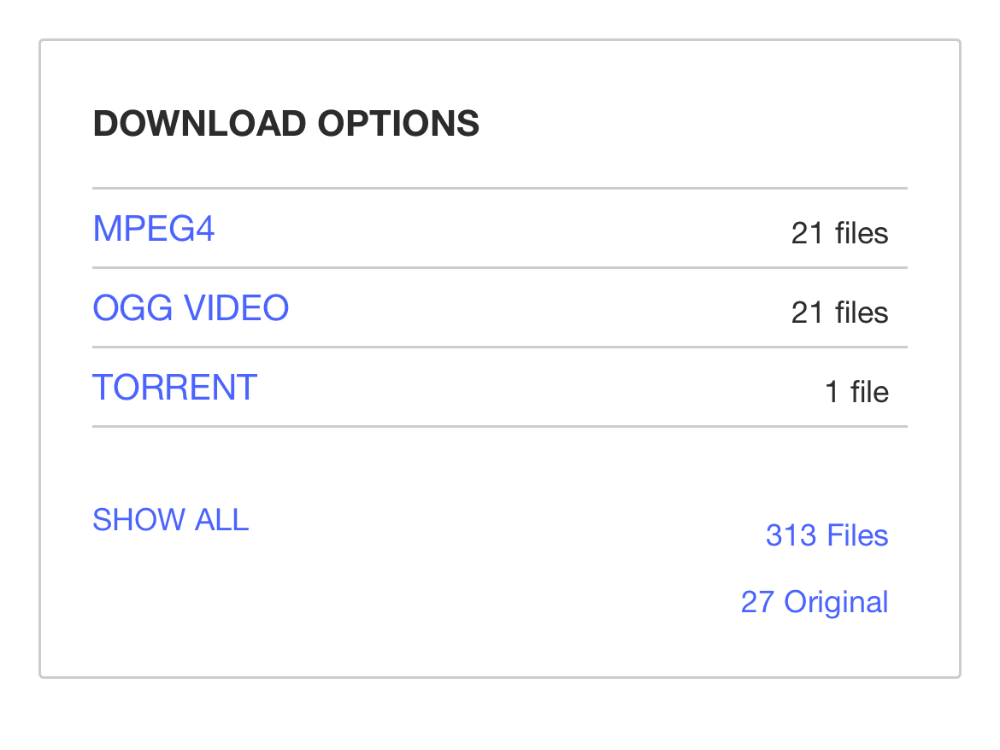
Task: Choose the OGG VIDEO format name
Action: click(190, 308)
